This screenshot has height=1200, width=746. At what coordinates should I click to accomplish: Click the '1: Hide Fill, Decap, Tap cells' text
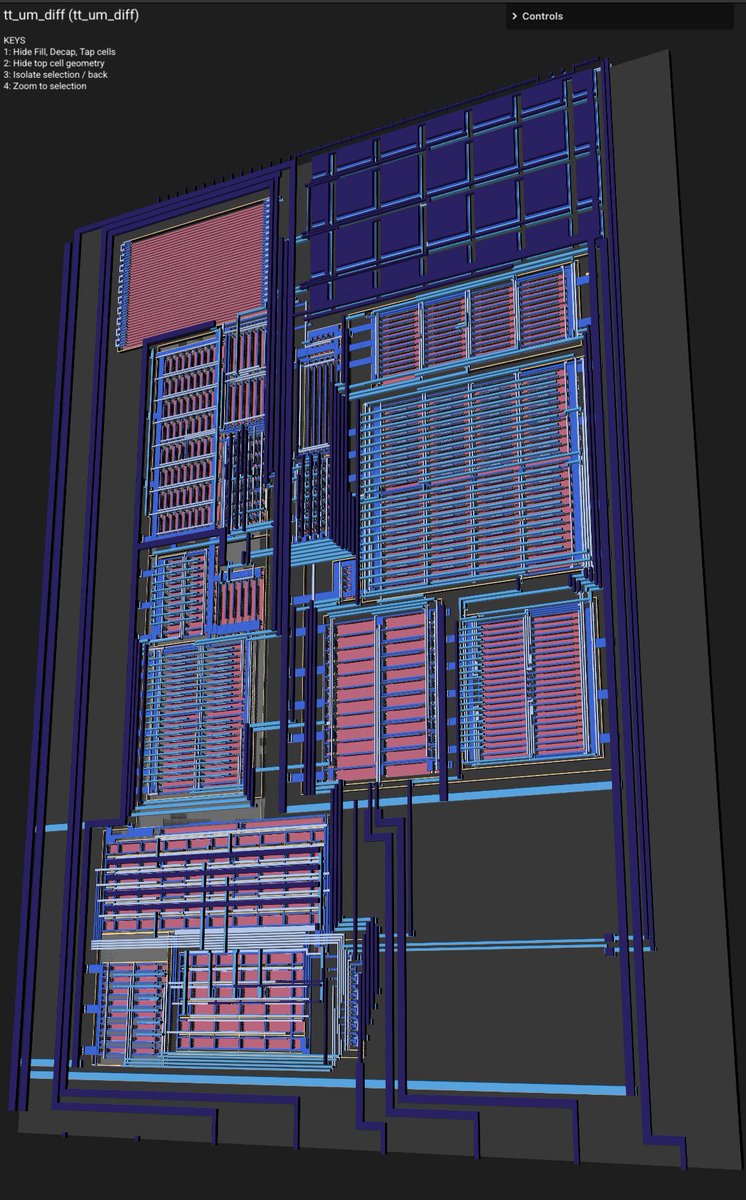click(59, 51)
